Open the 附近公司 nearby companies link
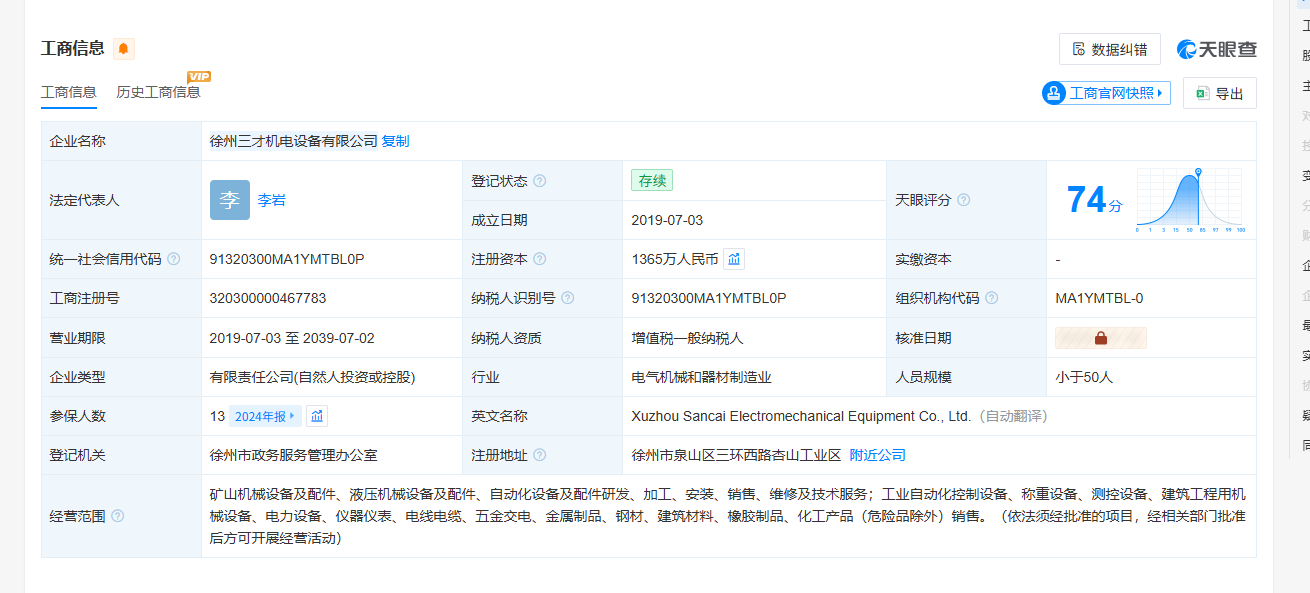Screen dimensions: 1310x593 tap(877, 455)
